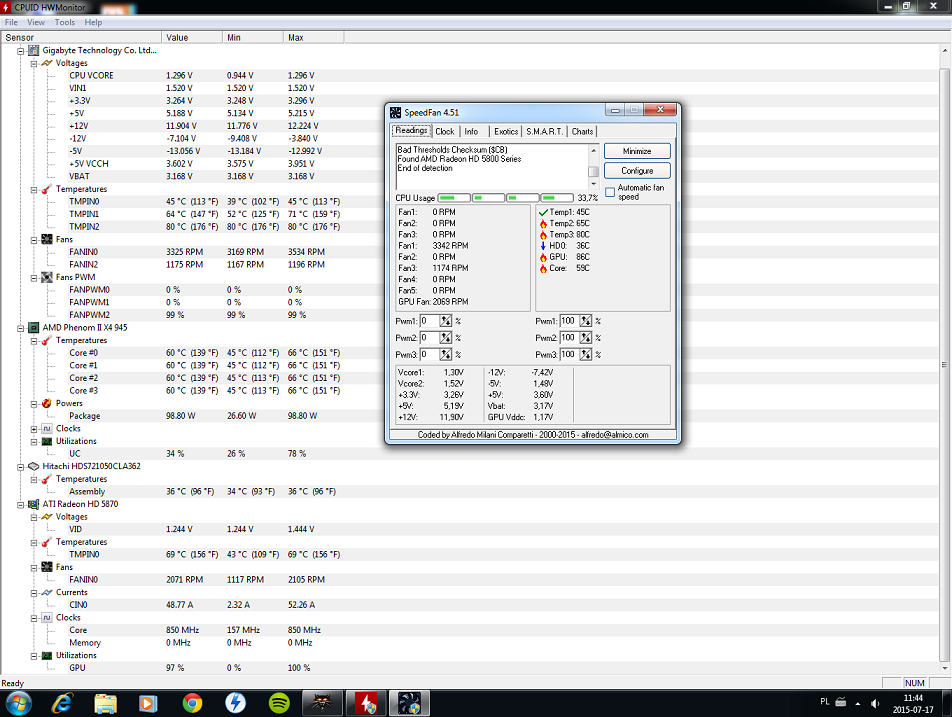
Task: Switch to the Charts tab in SpeedFan
Action: tap(582, 131)
